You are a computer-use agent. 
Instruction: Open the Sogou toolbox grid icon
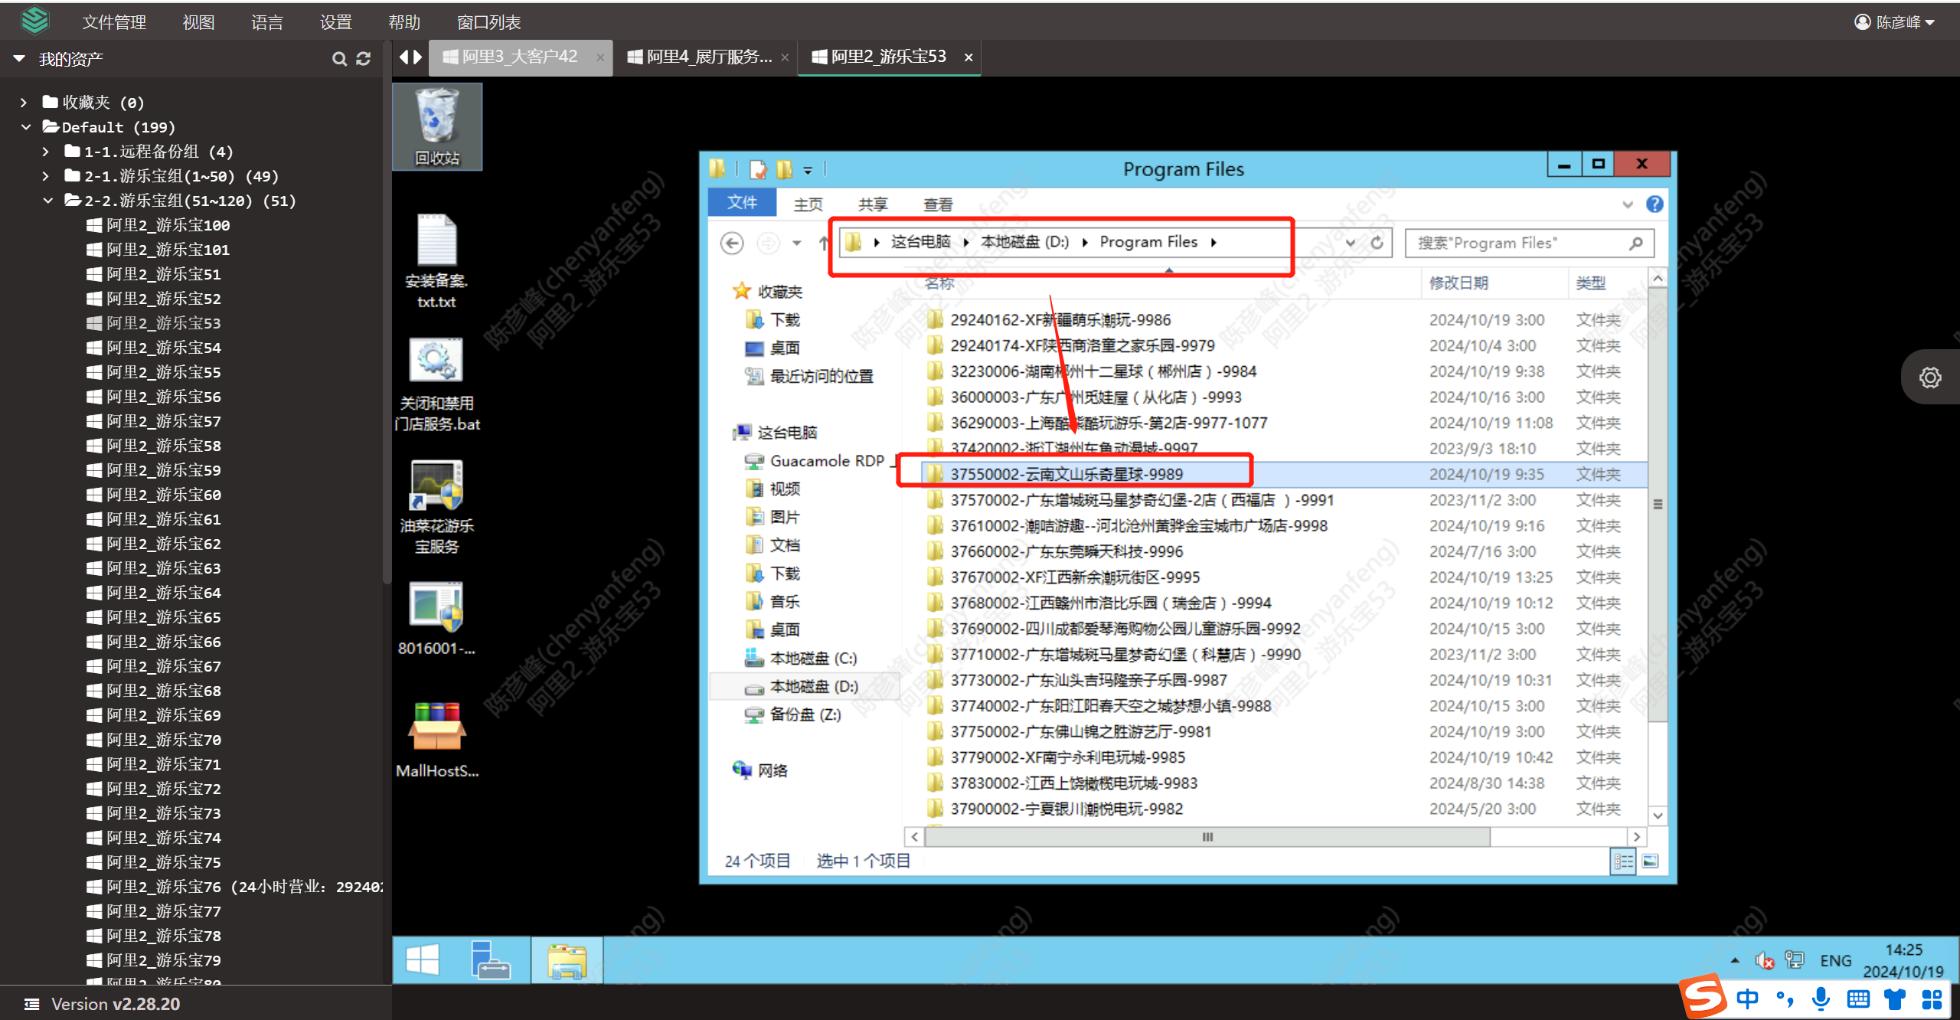pyautogui.click(x=1932, y=998)
